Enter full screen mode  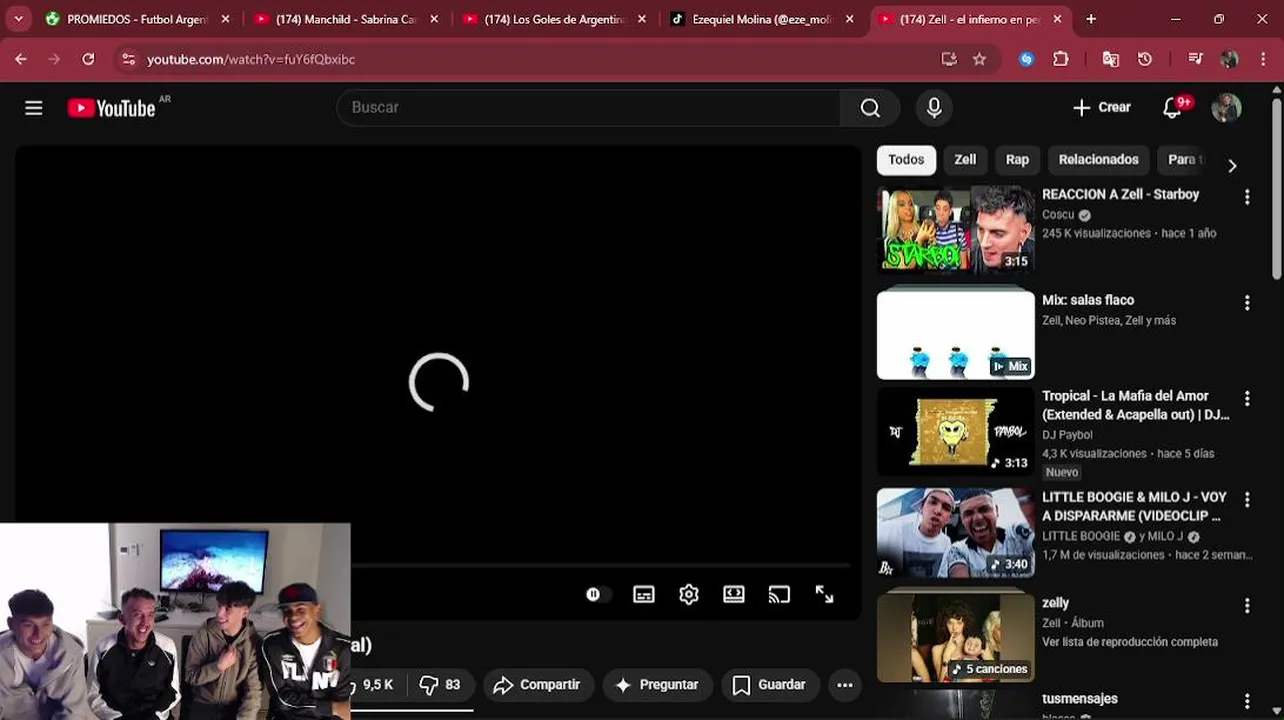[x=824, y=594]
